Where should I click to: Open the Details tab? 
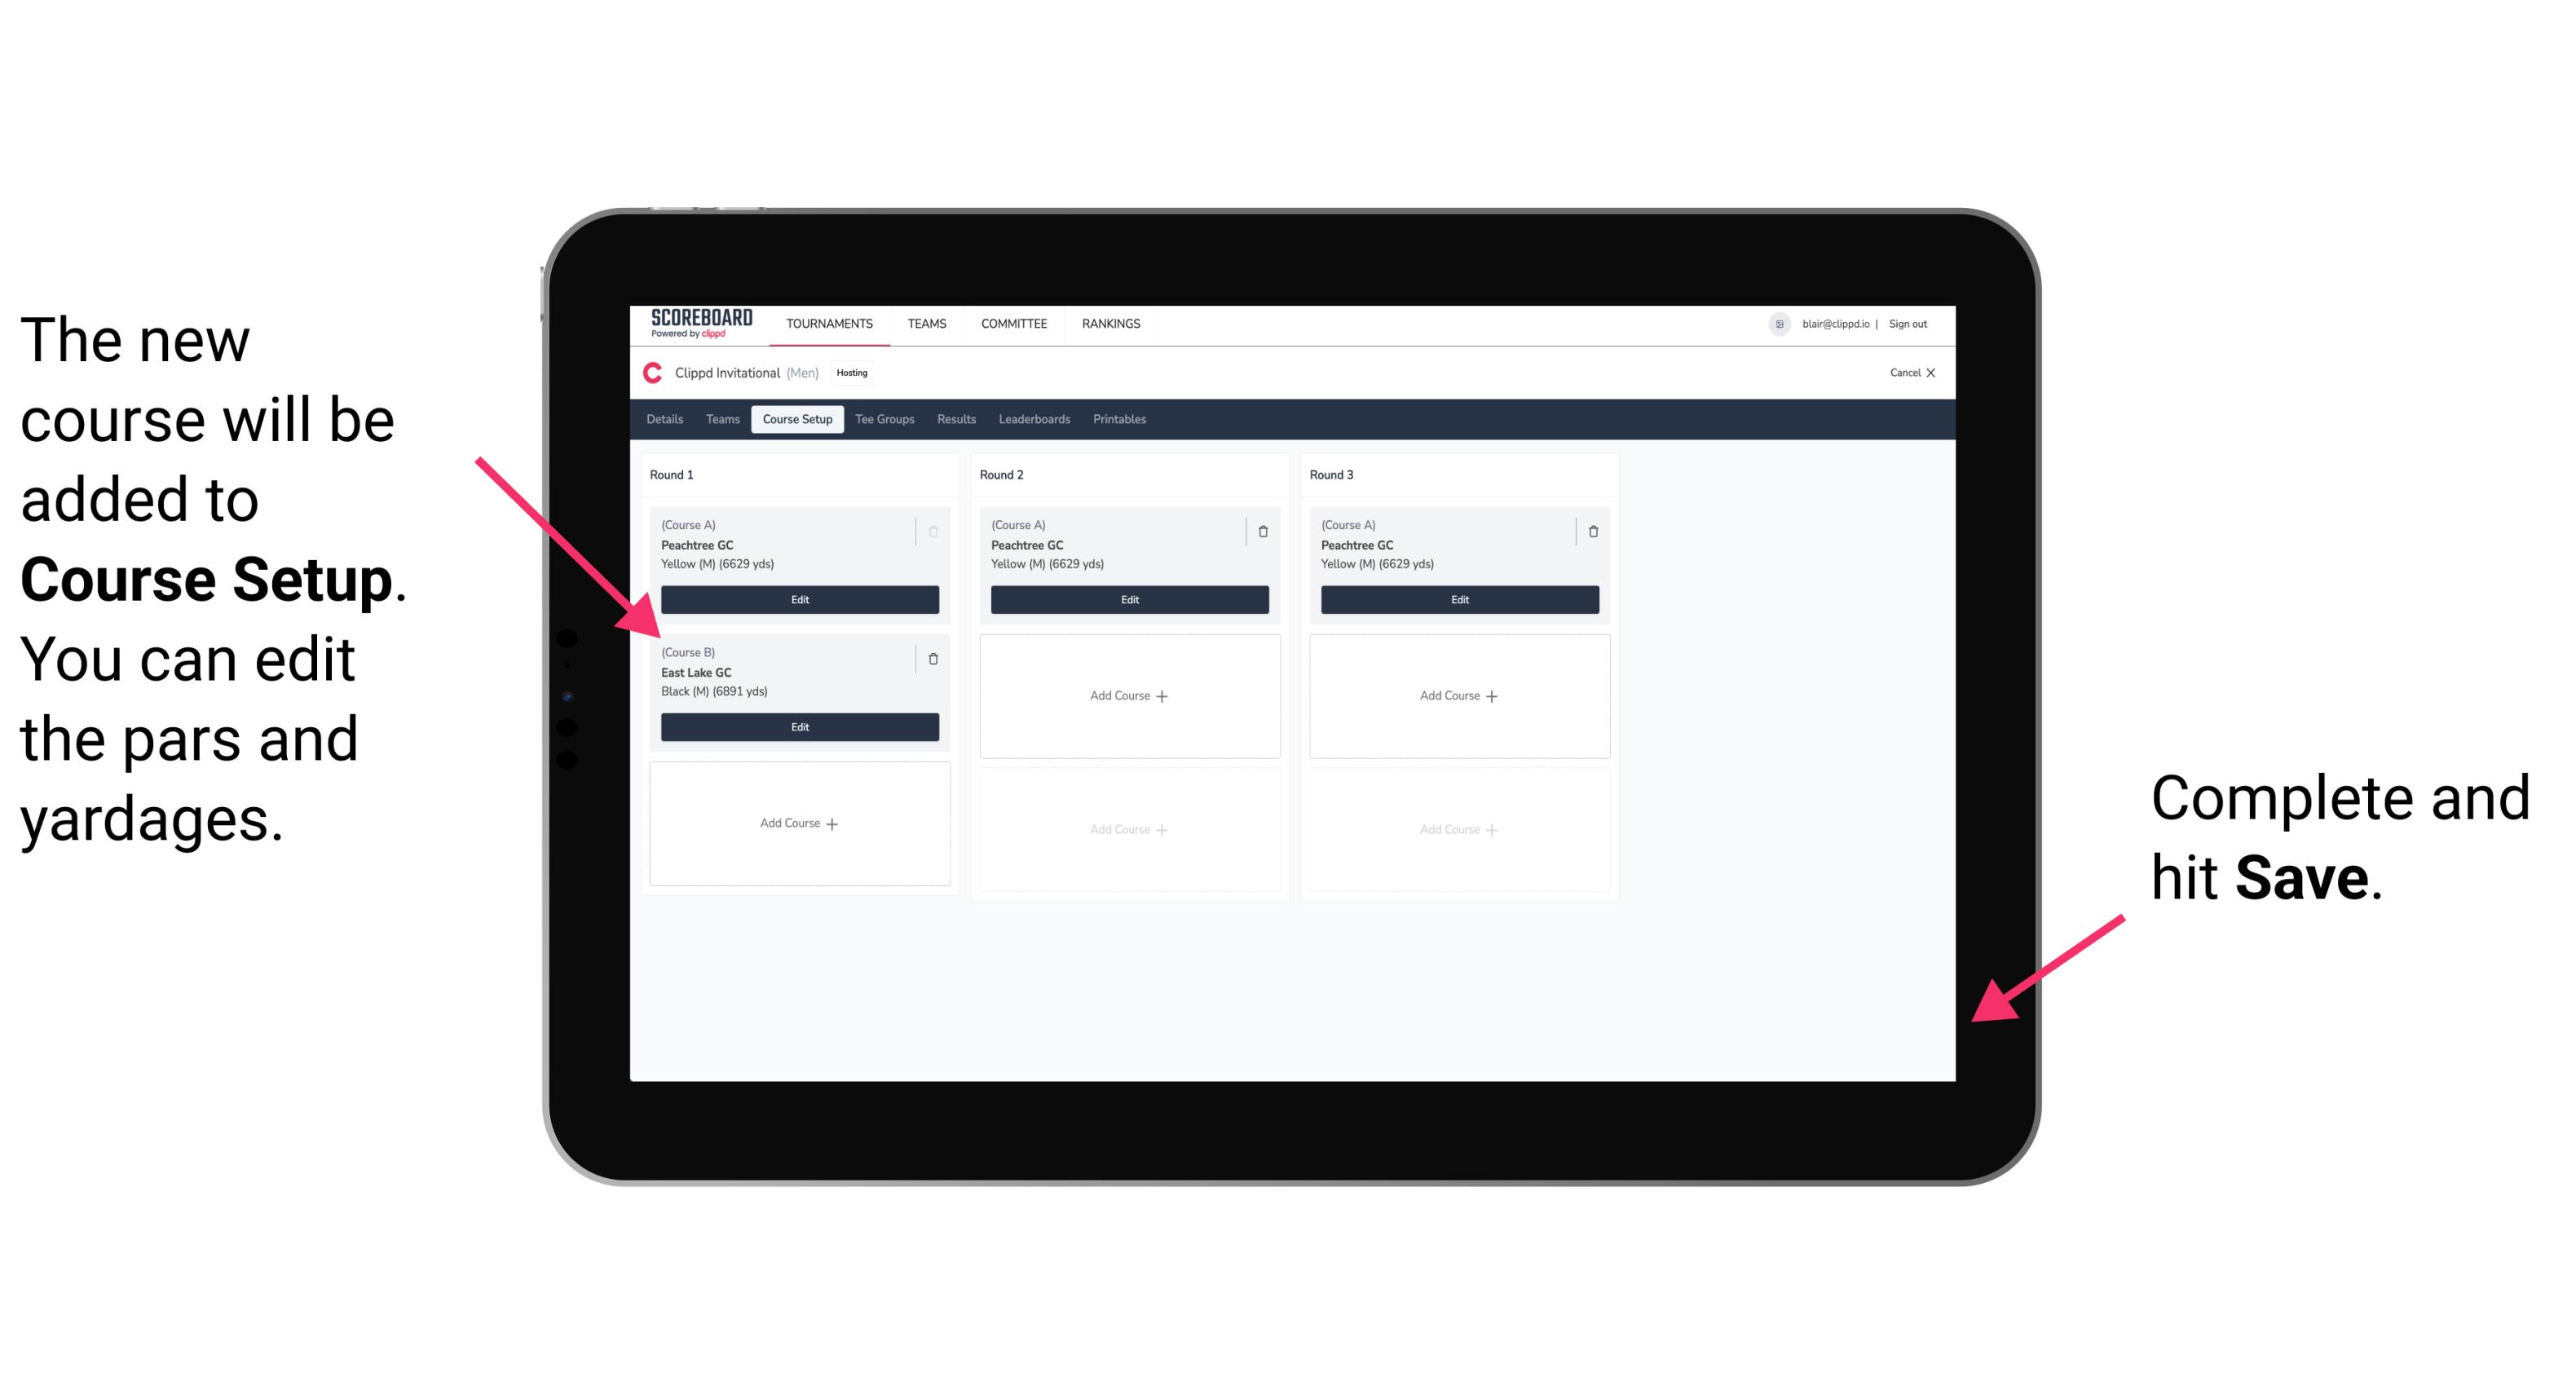667,420
